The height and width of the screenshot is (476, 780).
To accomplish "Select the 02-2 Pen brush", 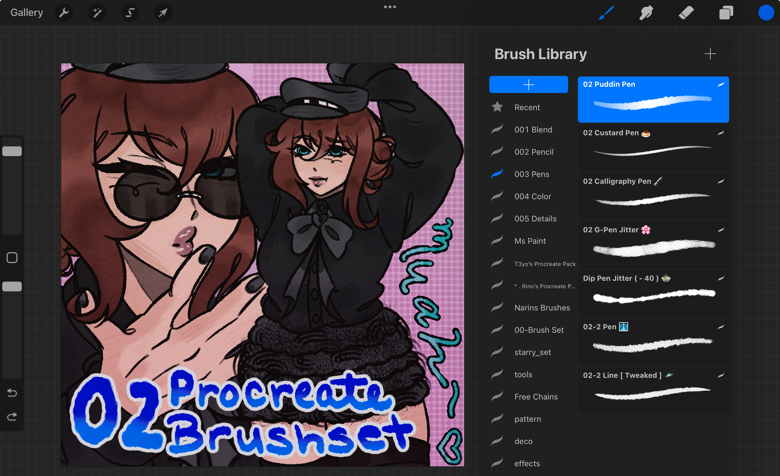I will [653, 341].
